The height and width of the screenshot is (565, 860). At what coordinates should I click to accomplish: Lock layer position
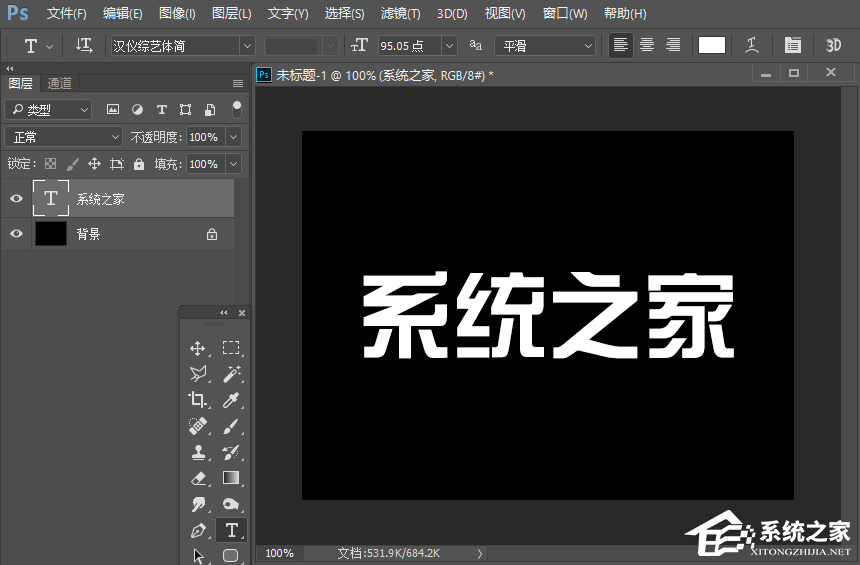pos(94,163)
